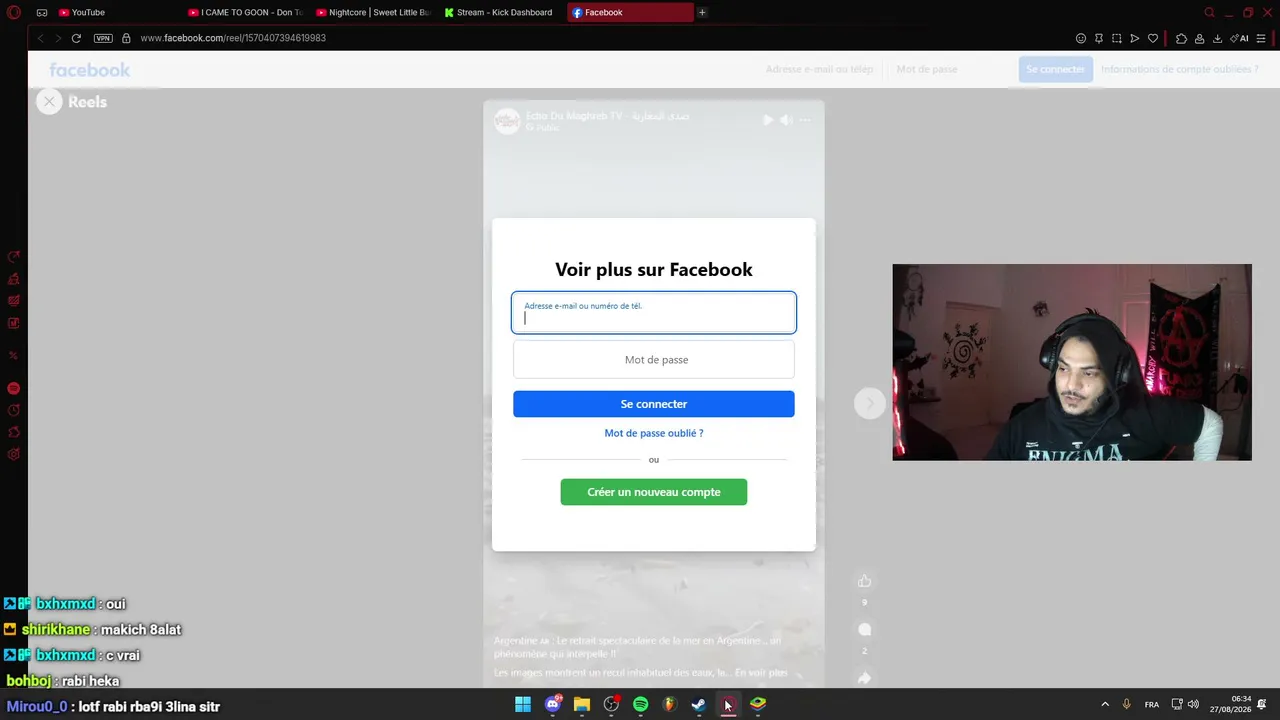Open the notification bell in the tray
This screenshot has width=1280, height=720.
coord(1264,704)
